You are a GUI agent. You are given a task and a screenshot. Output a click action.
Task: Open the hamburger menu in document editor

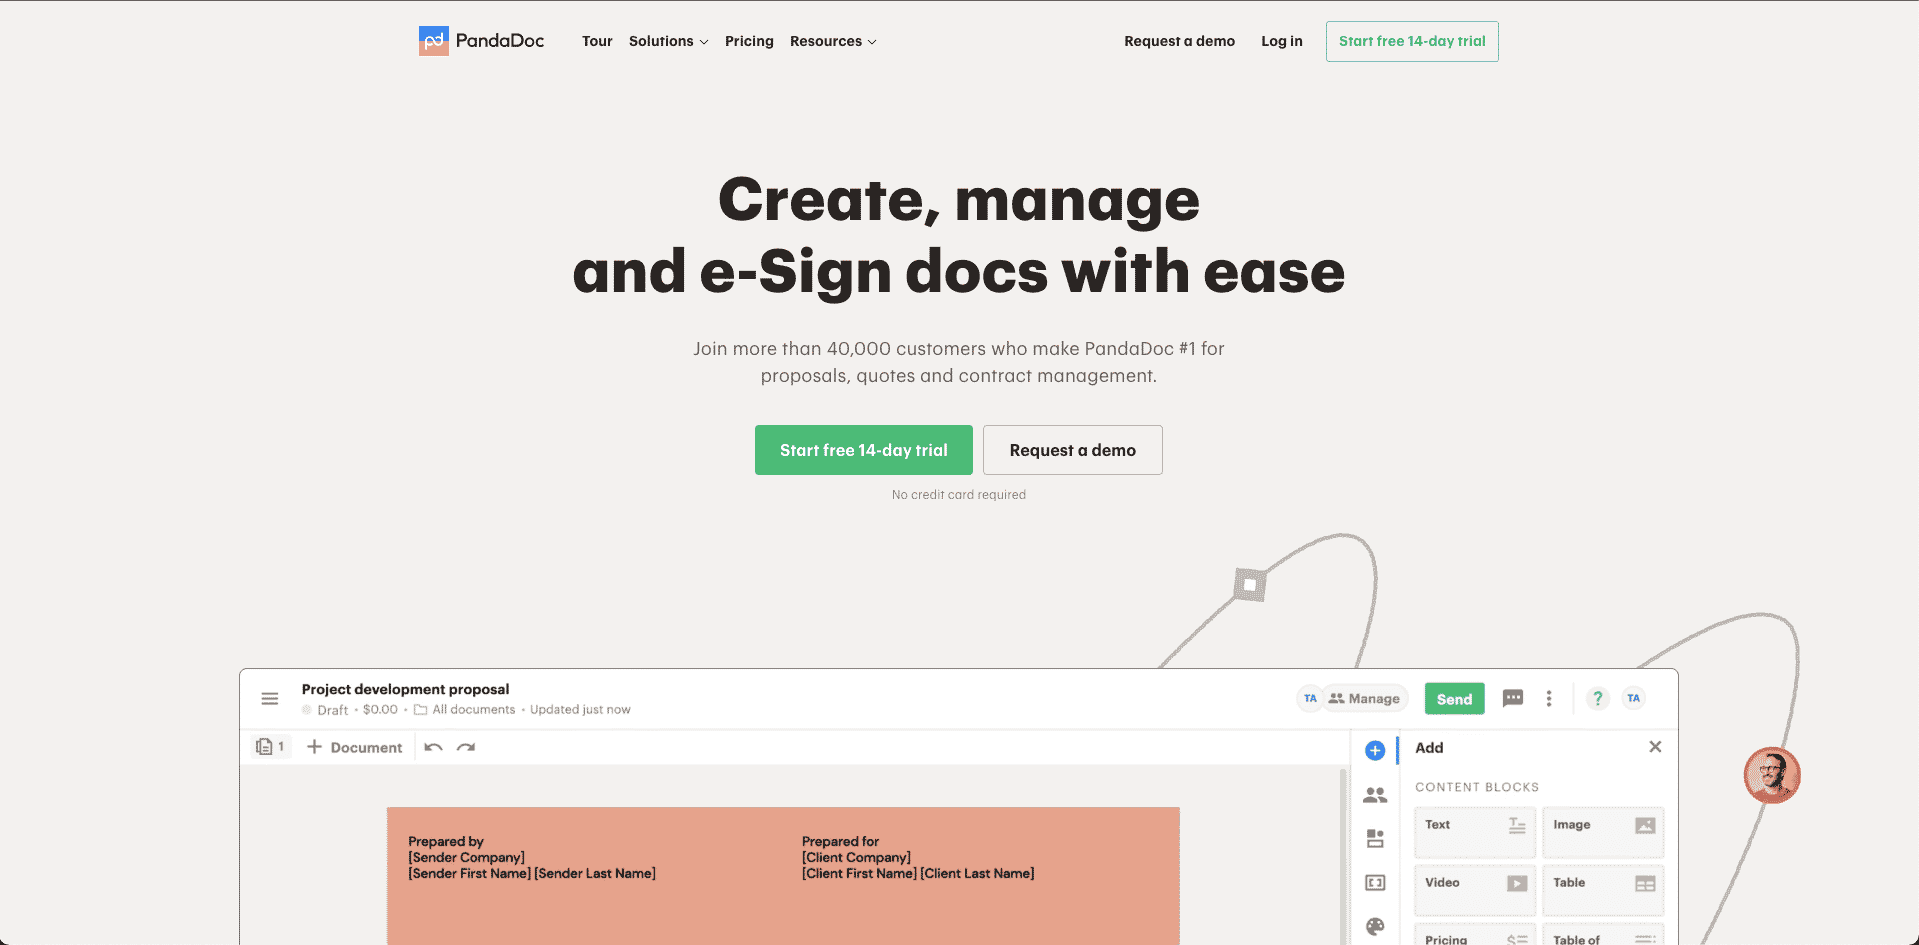(x=270, y=699)
